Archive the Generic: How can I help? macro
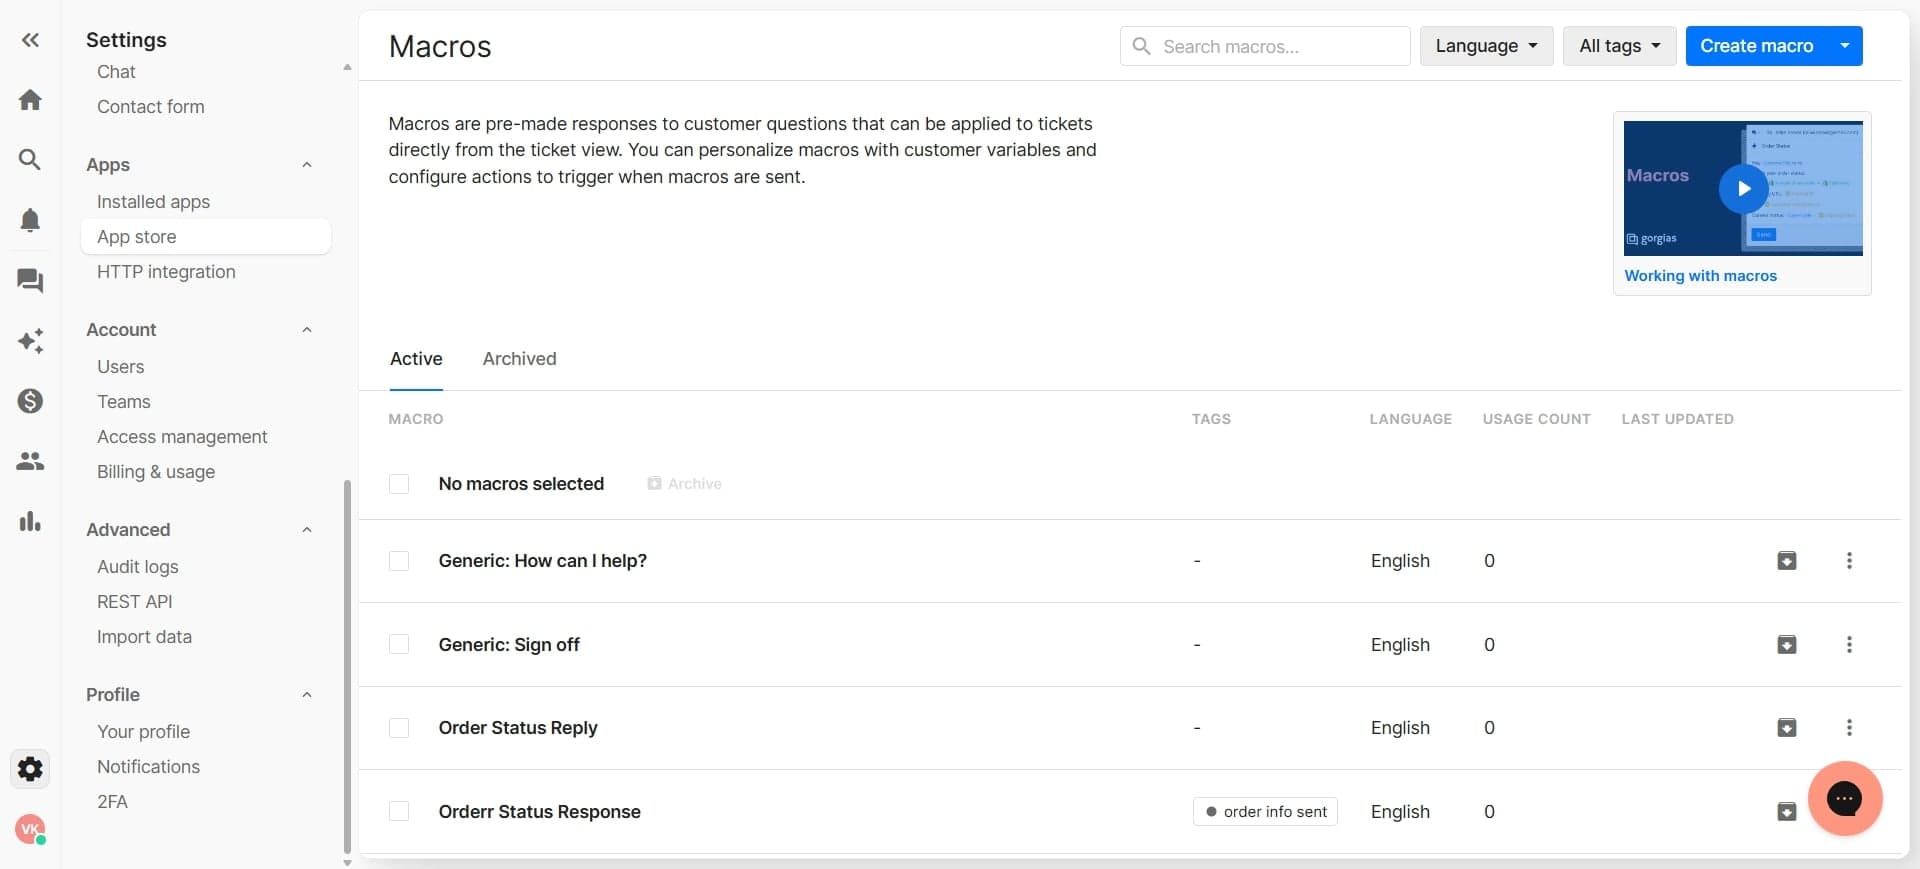1920x869 pixels. click(x=1786, y=561)
